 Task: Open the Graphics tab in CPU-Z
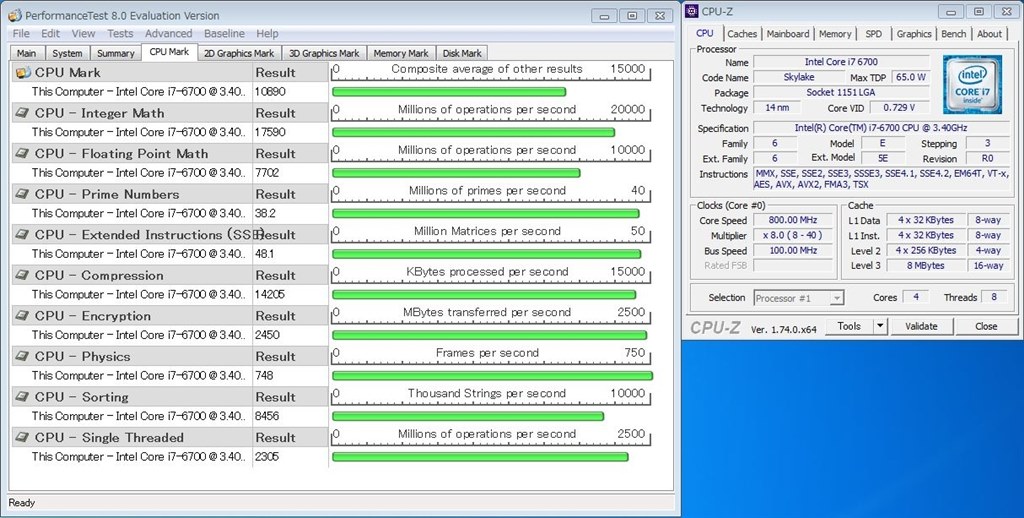(x=914, y=34)
